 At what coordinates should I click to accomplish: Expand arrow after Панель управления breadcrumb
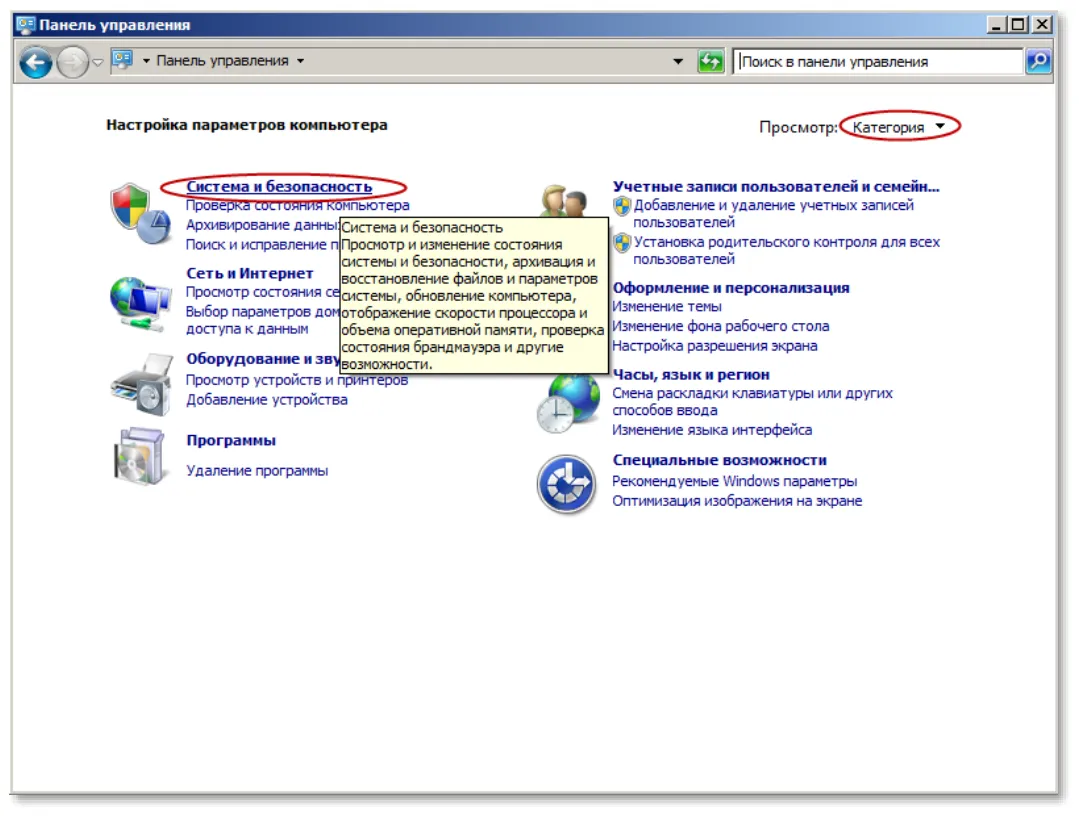coord(301,61)
